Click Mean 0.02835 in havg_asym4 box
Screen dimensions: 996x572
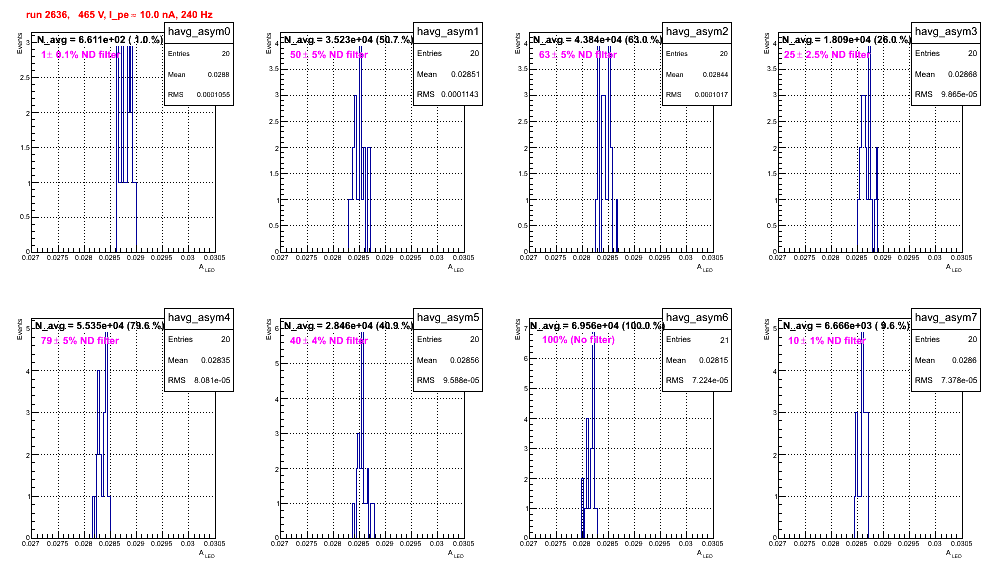[199, 360]
